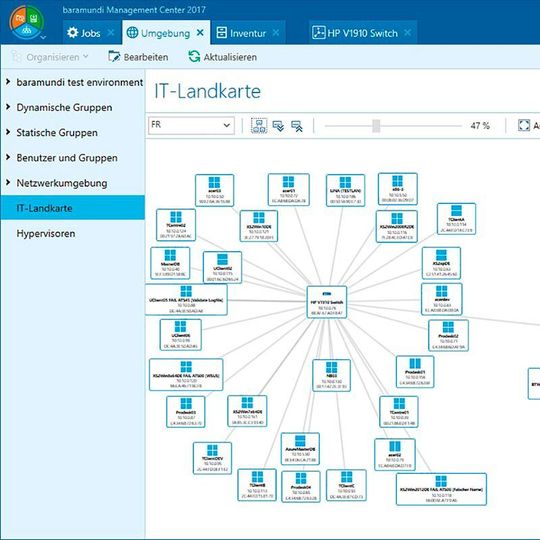Click the collapse nodes toolbar icon

[297, 126]
